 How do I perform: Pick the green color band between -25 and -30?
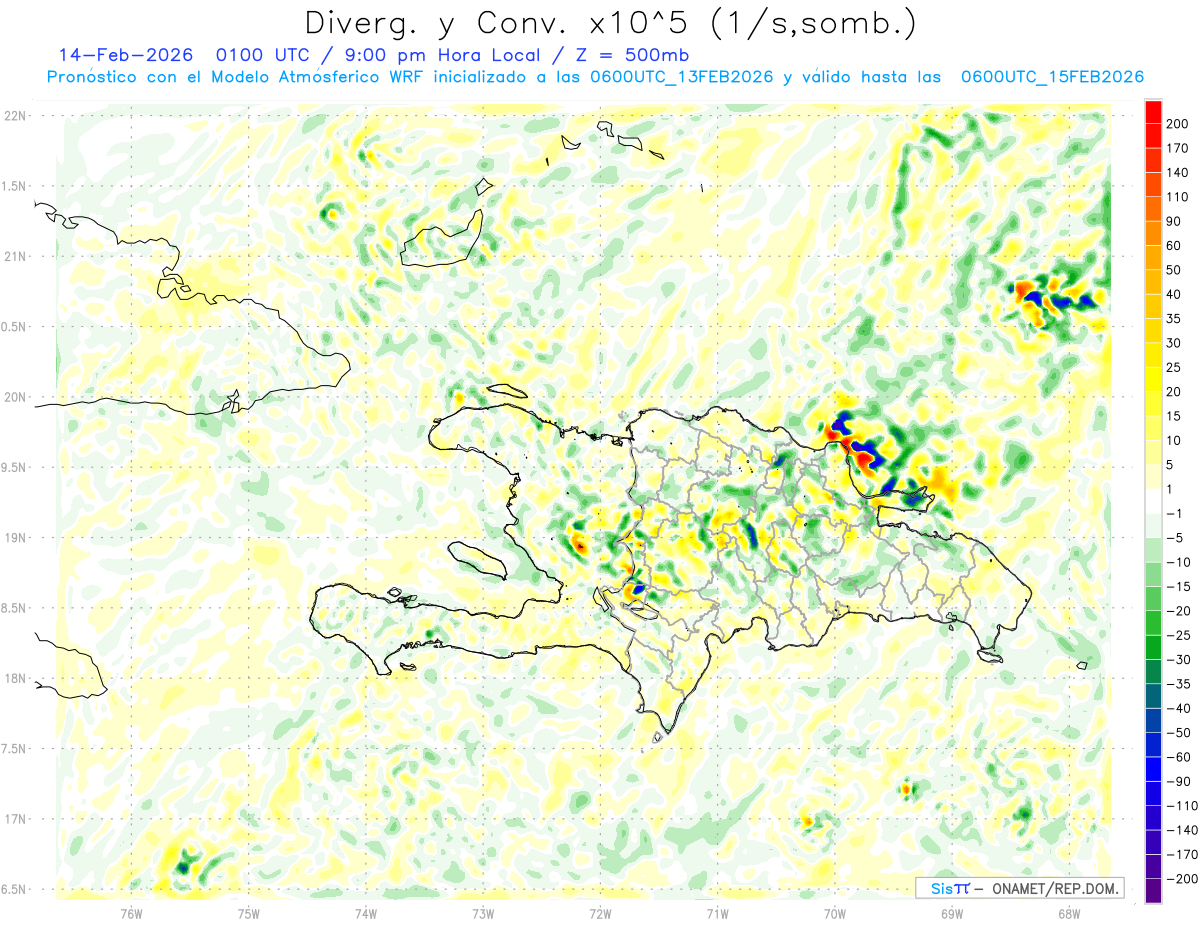(x=1153, y=647)
